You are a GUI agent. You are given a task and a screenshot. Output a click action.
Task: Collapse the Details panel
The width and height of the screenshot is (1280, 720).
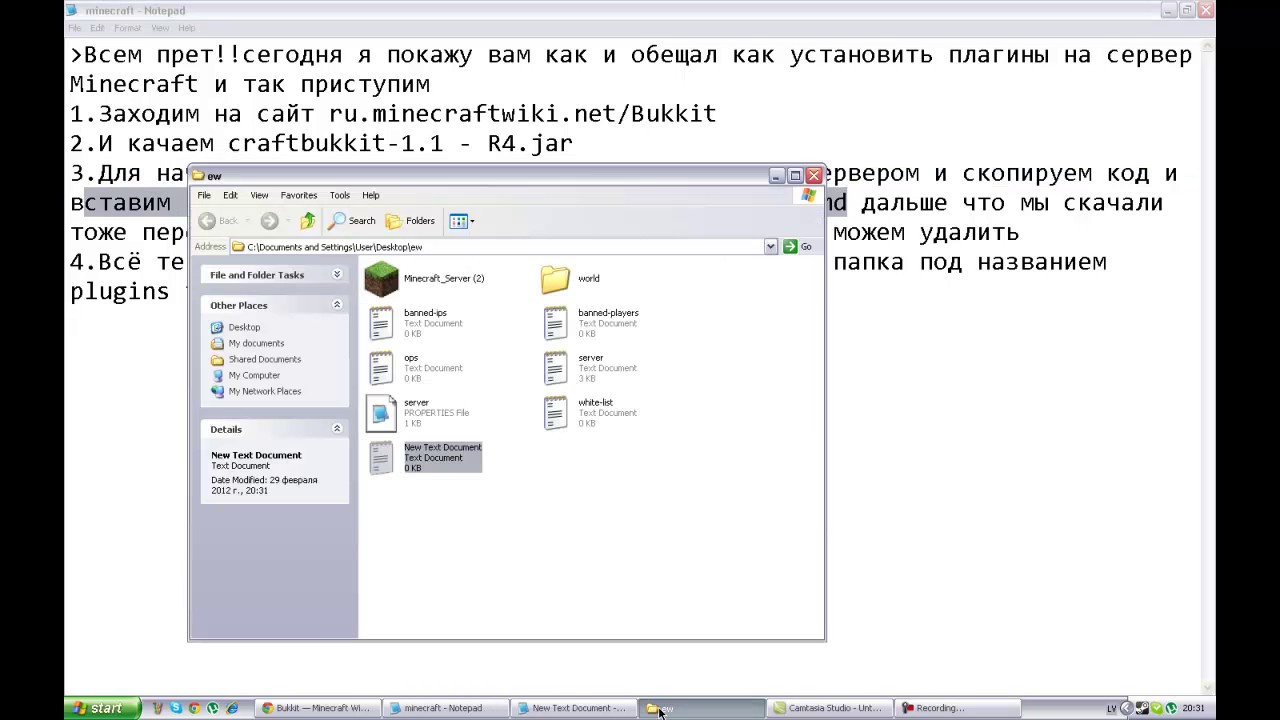tap(337, 429)
